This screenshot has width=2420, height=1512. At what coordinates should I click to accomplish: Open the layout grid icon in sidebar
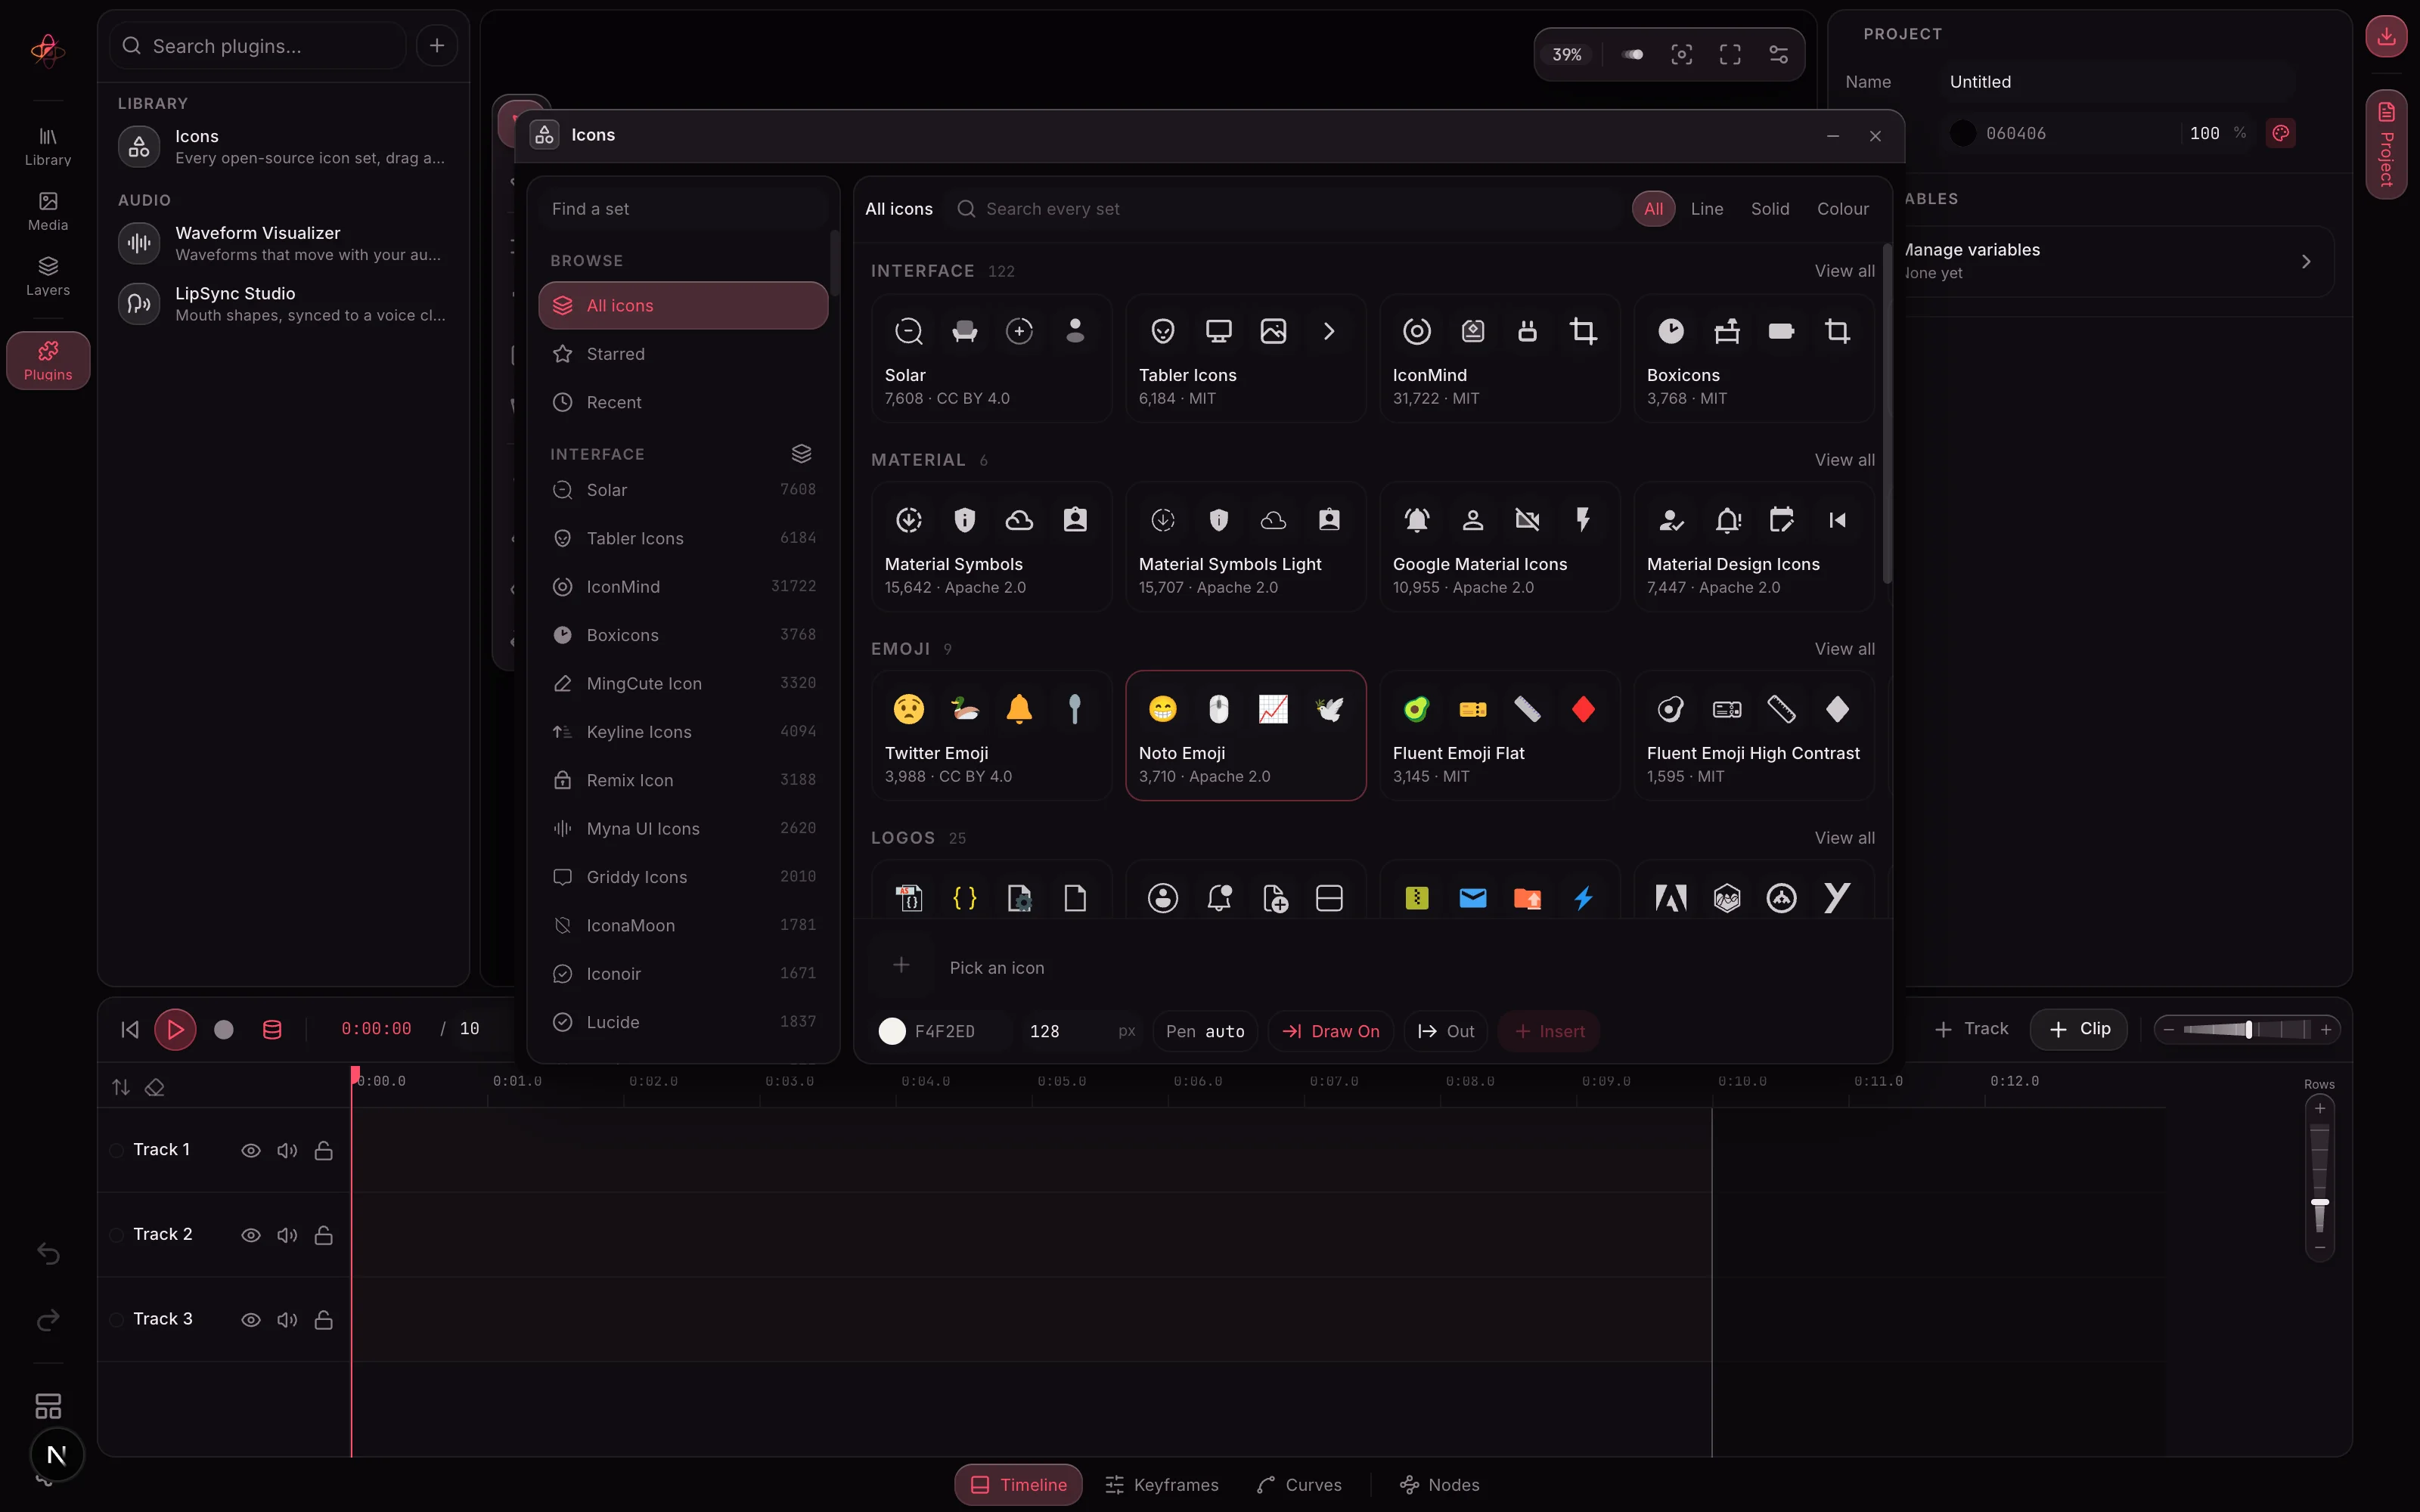tap(47, 1406)
